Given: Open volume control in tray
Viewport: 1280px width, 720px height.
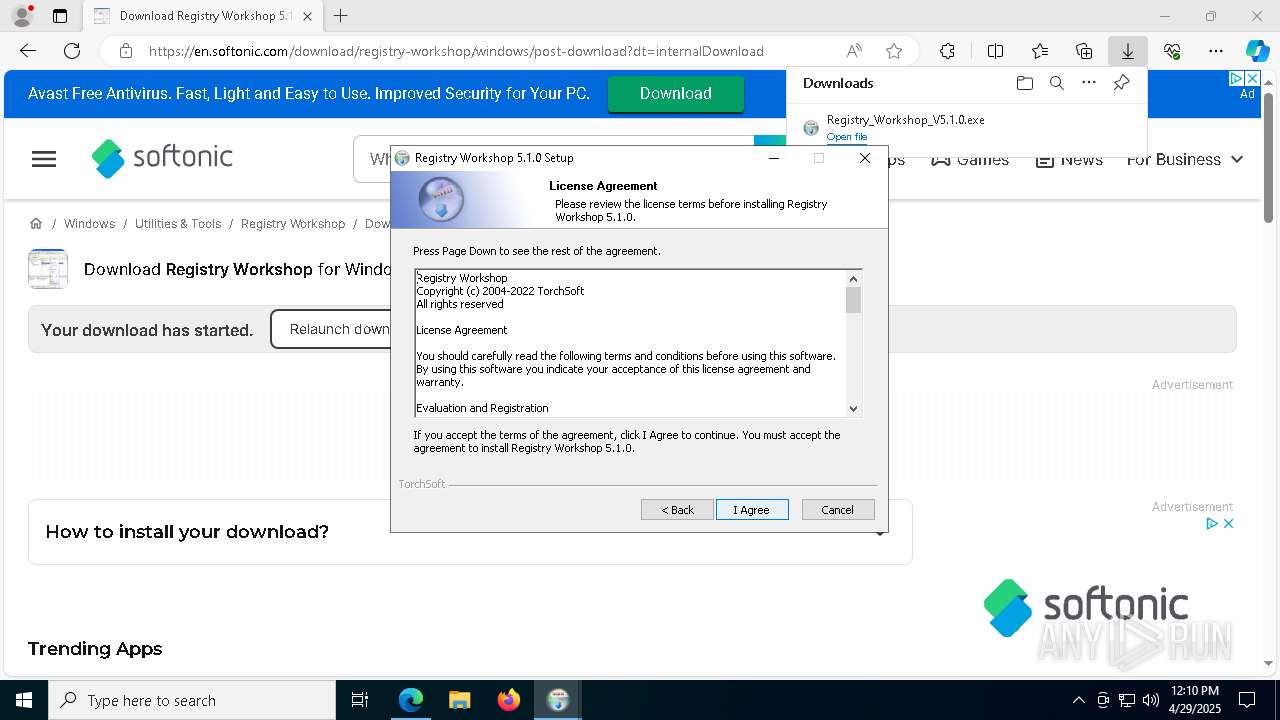Looking at the screenshot, I should (x=1150, y=700).
